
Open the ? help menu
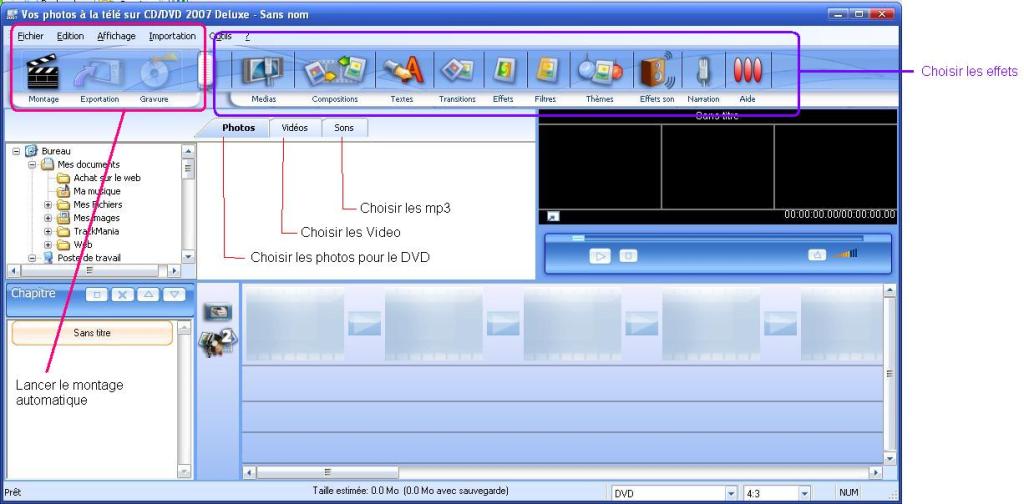pos(248,37)
